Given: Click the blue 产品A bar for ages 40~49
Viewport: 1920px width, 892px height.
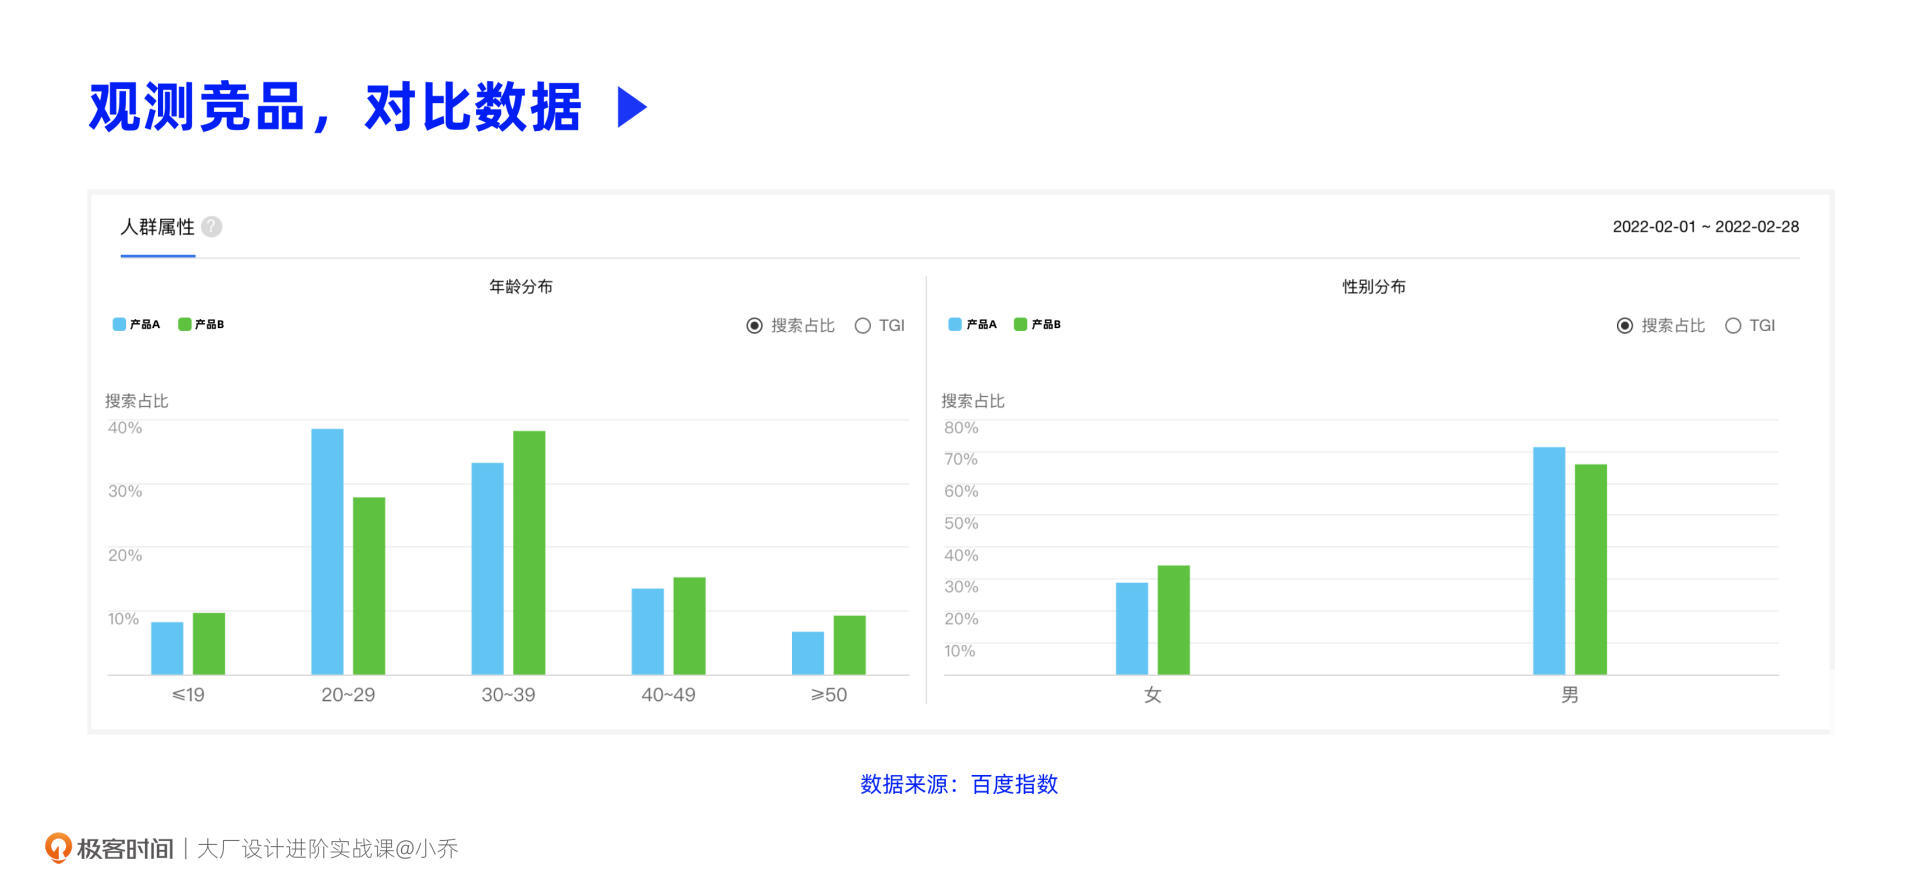Looking at the screenshot, I should pyautogui.click(x=647, y=631).
